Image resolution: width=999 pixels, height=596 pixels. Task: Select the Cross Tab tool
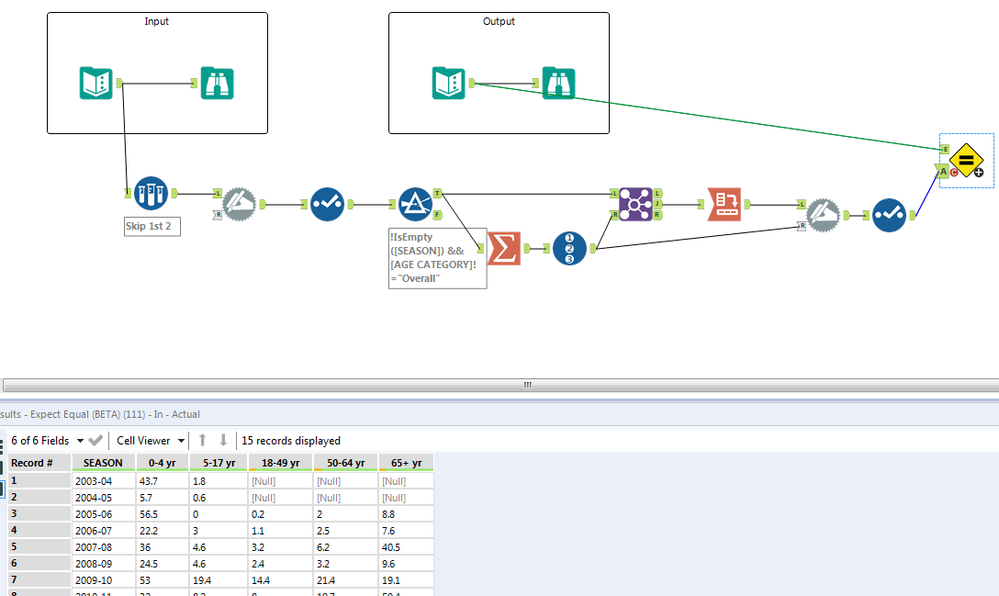pos(724,204)
